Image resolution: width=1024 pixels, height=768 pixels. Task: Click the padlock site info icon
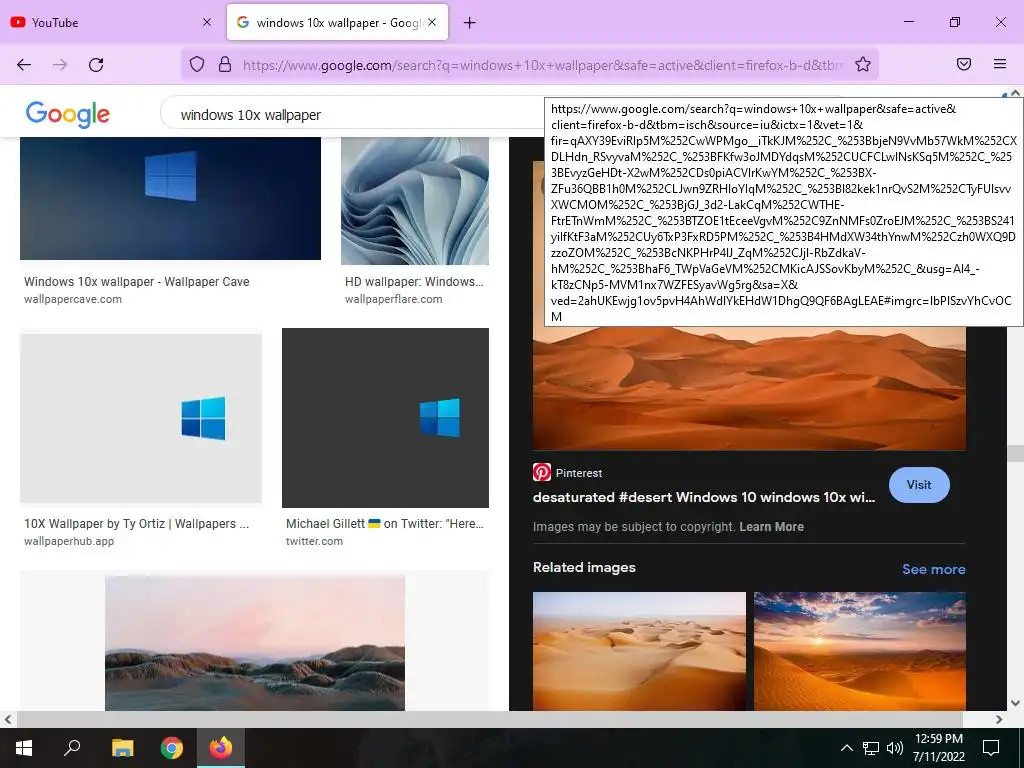pos(225,64)
